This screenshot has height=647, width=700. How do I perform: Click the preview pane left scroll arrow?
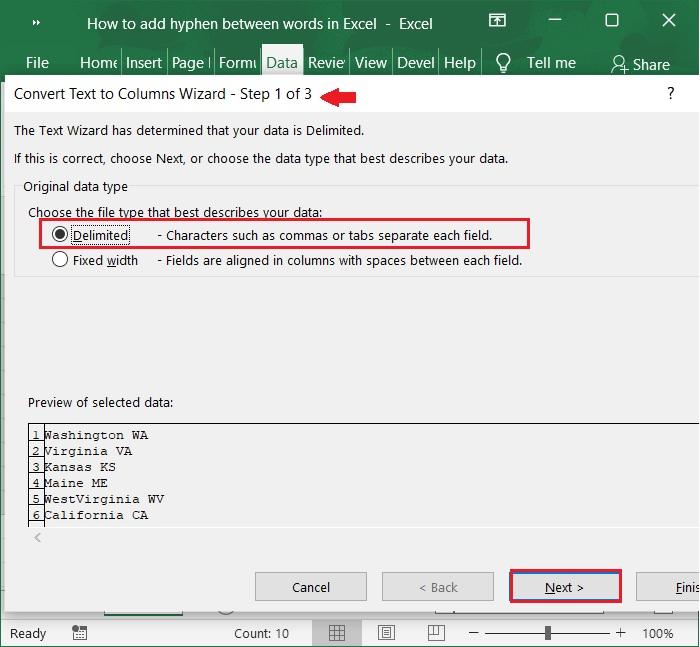point(38,538)
